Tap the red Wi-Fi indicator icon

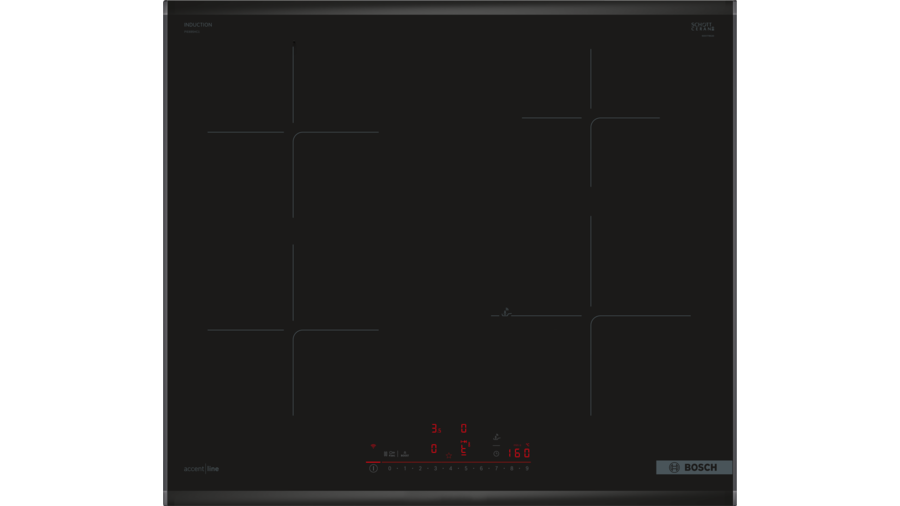373,446
